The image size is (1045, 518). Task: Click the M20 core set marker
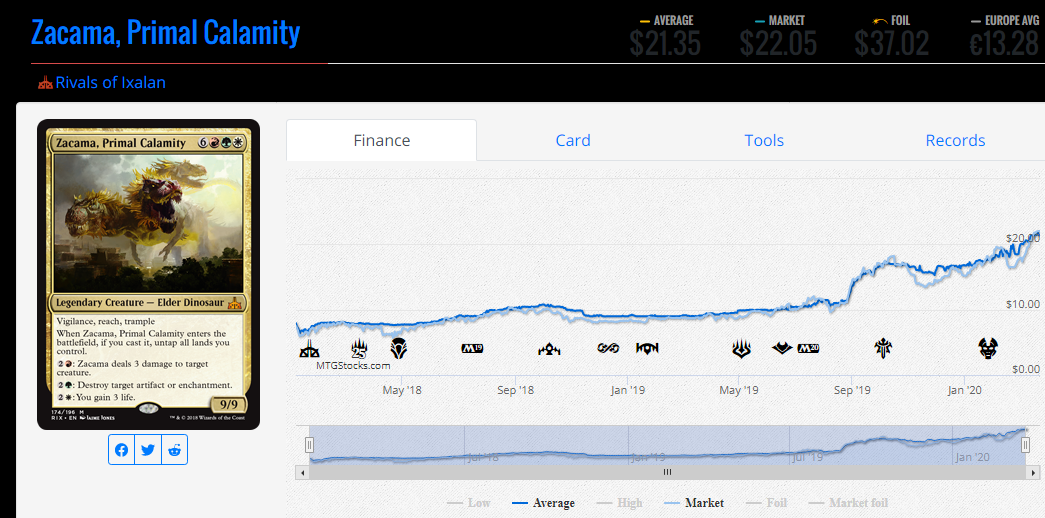tap(808, 348)
